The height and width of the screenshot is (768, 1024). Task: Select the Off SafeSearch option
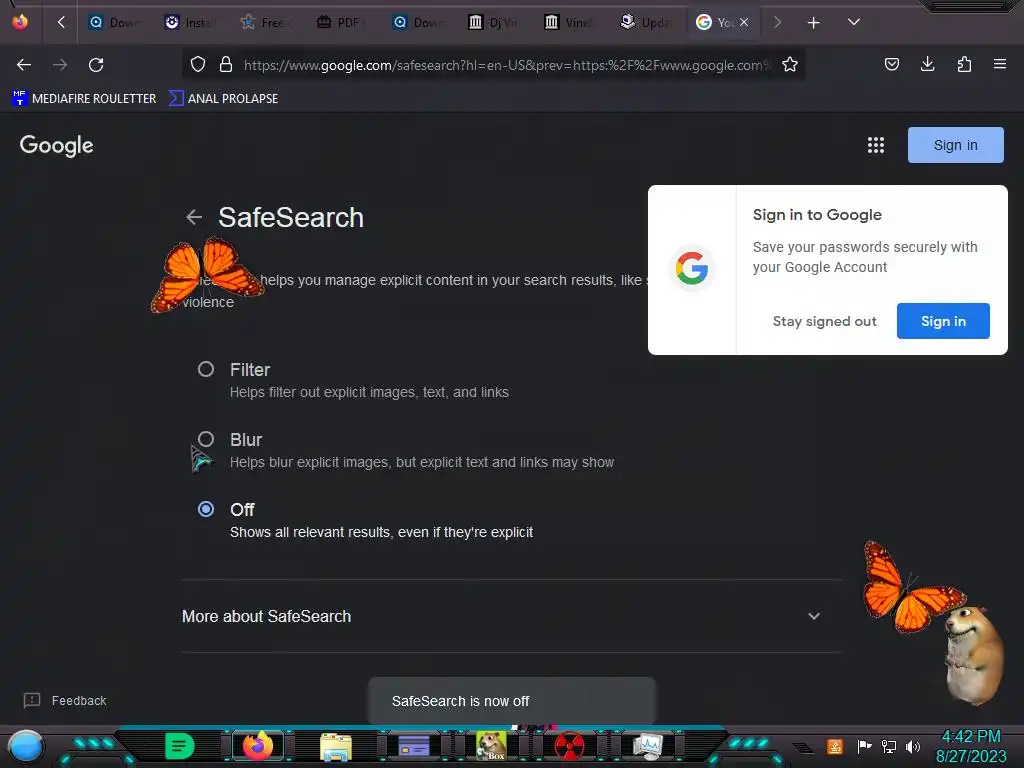click(206, 509)
